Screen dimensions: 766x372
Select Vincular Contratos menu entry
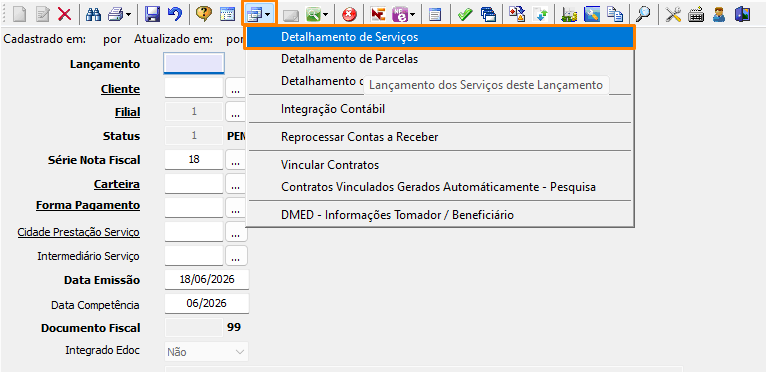pos(440,165)
